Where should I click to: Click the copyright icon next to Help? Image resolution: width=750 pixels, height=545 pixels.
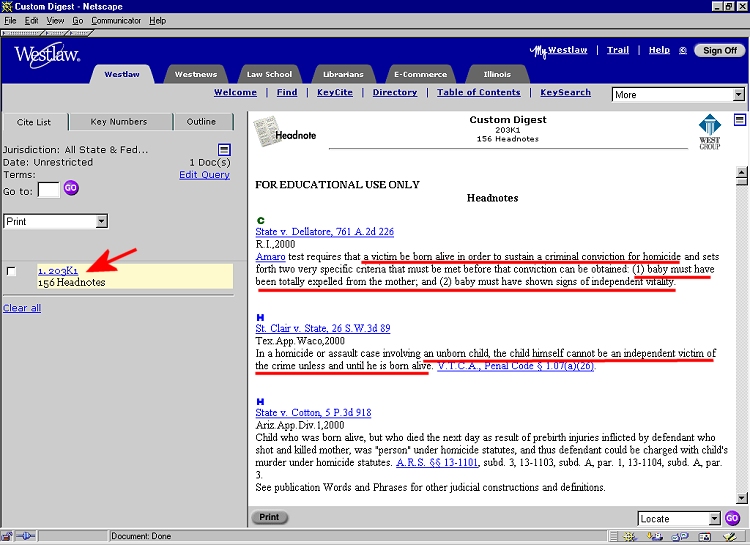[683, 50]
